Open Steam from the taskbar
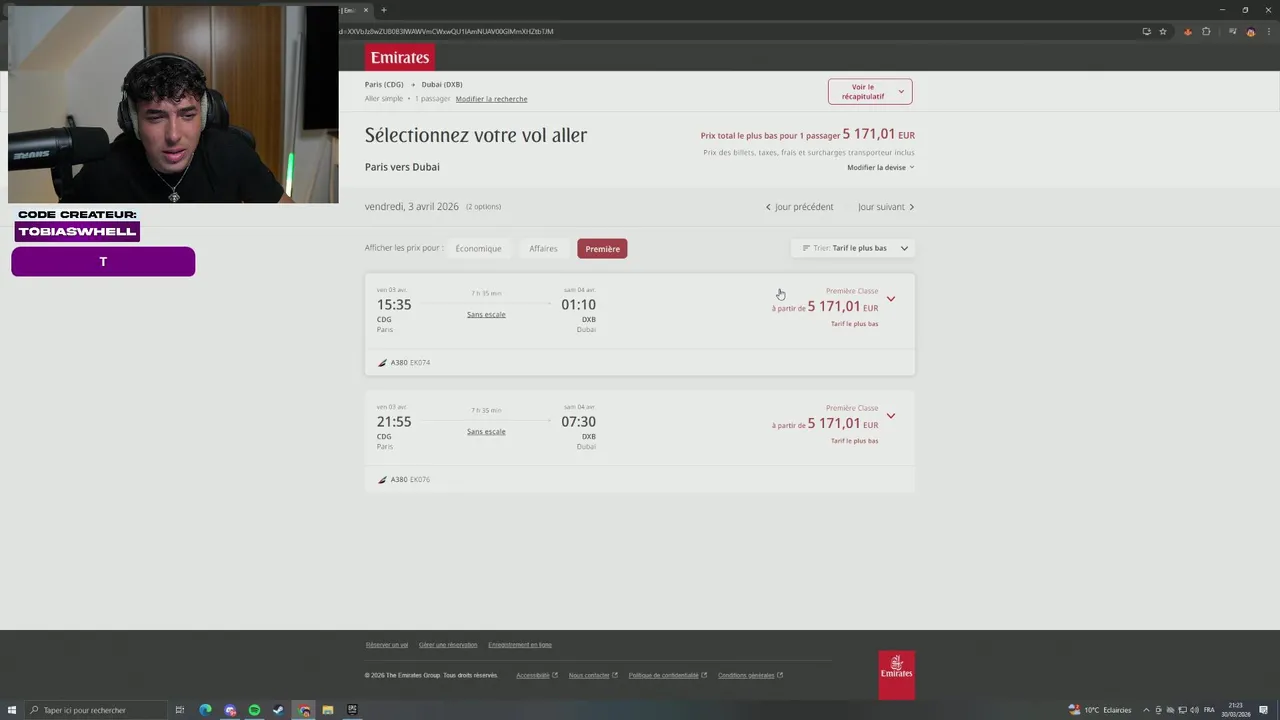1280x720 pixels. point(278,710)
